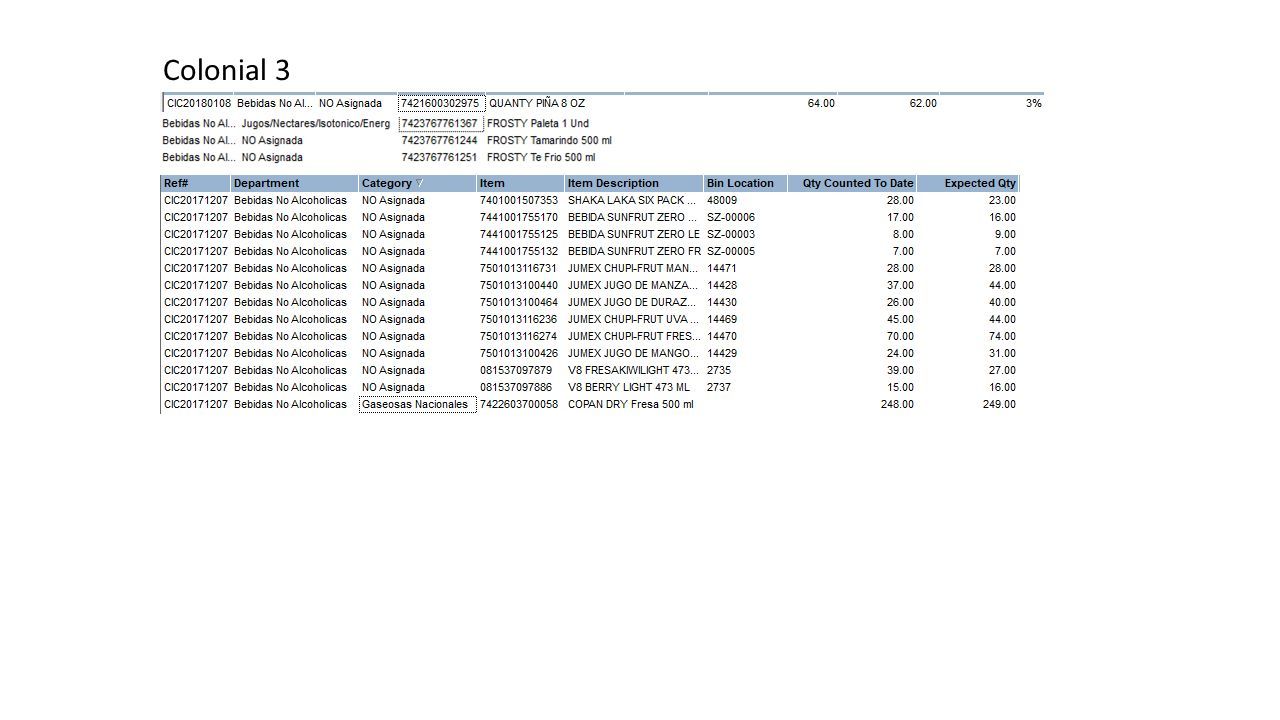Viewport: 1280px width, 720px height.
Task: Click the 64.00 value in top row
Action: (x=821, y=103)
